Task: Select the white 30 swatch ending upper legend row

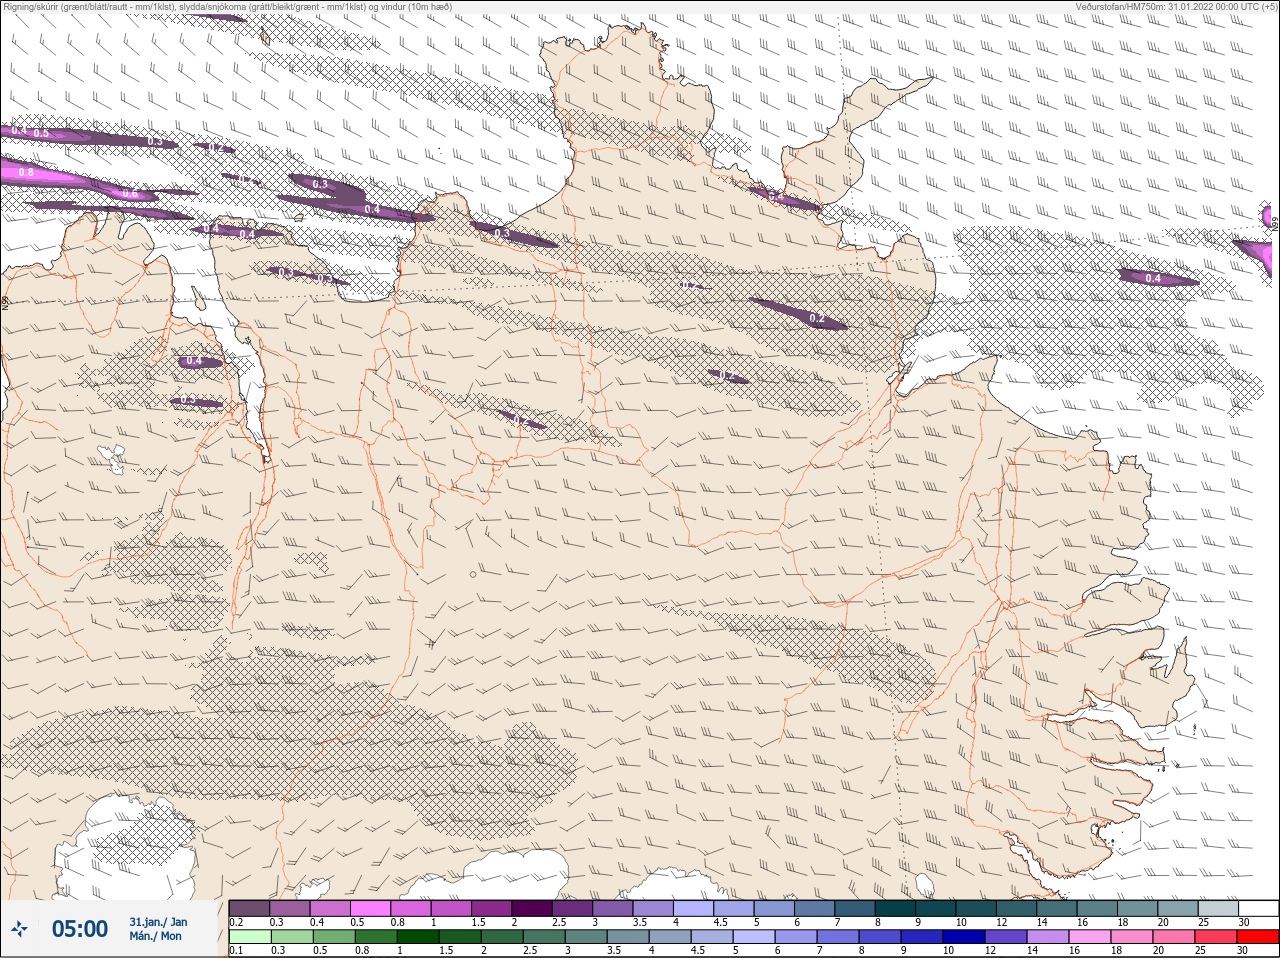Action: [x=1257, y=908]
